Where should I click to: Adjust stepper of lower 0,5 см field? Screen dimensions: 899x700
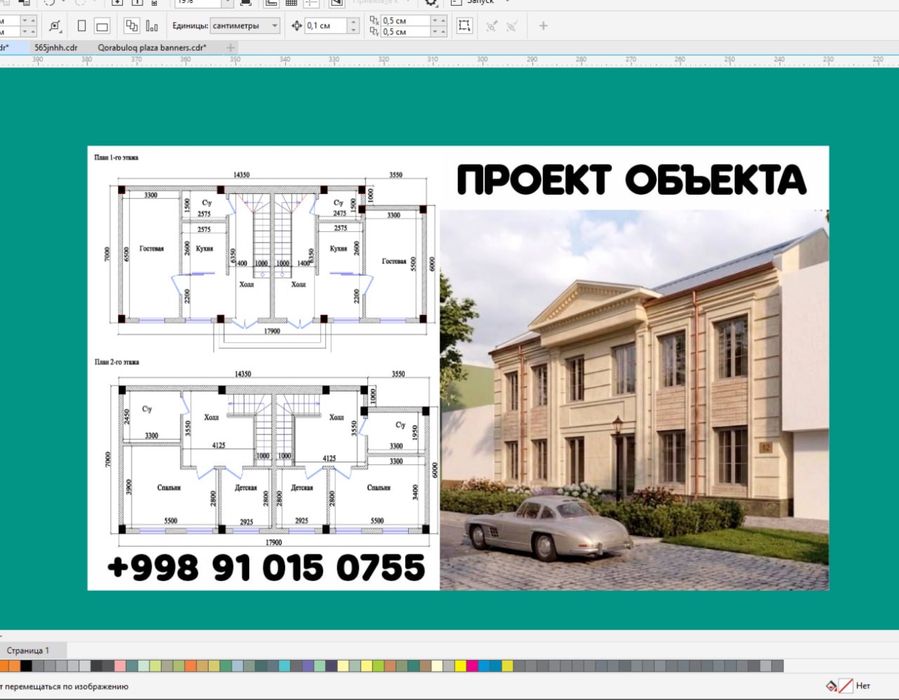(x=439, y=32)
